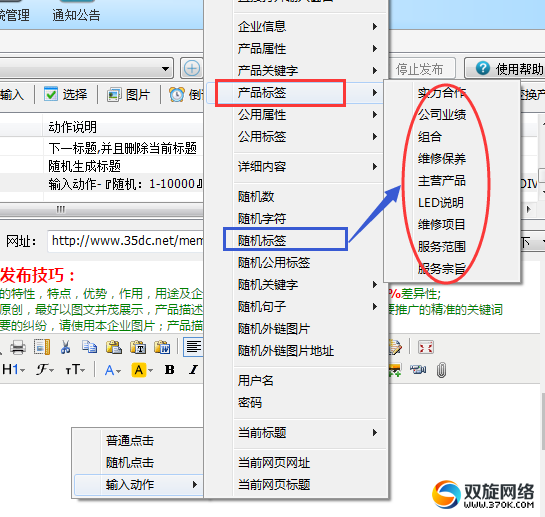This screenshot has width=545, height=517.
Task: Open the 通知公告 tab
Action: pyautogui.click(x=76, y=15)
